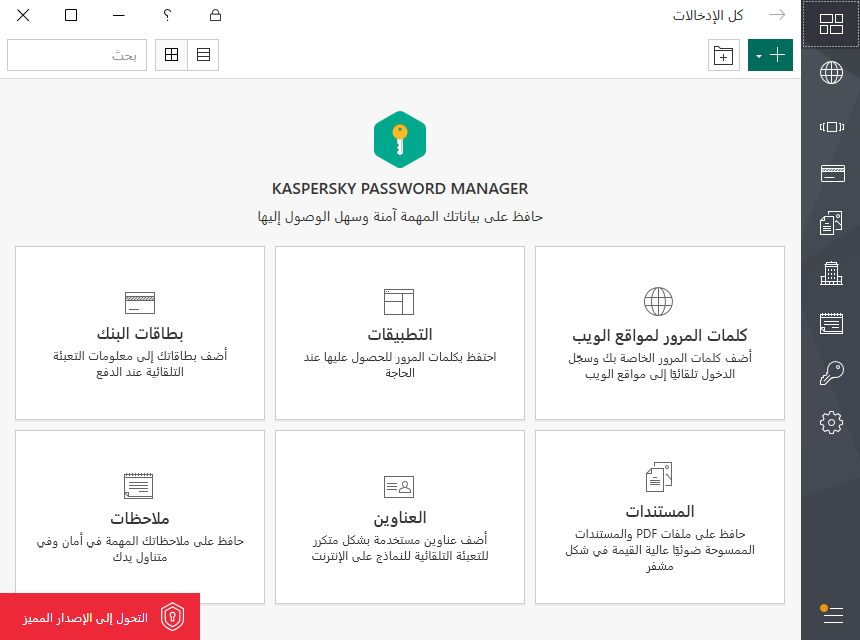The image size is (860, 640).
Task: Open the Addresses building icon in sidebar
Action: tap(831, 273)
